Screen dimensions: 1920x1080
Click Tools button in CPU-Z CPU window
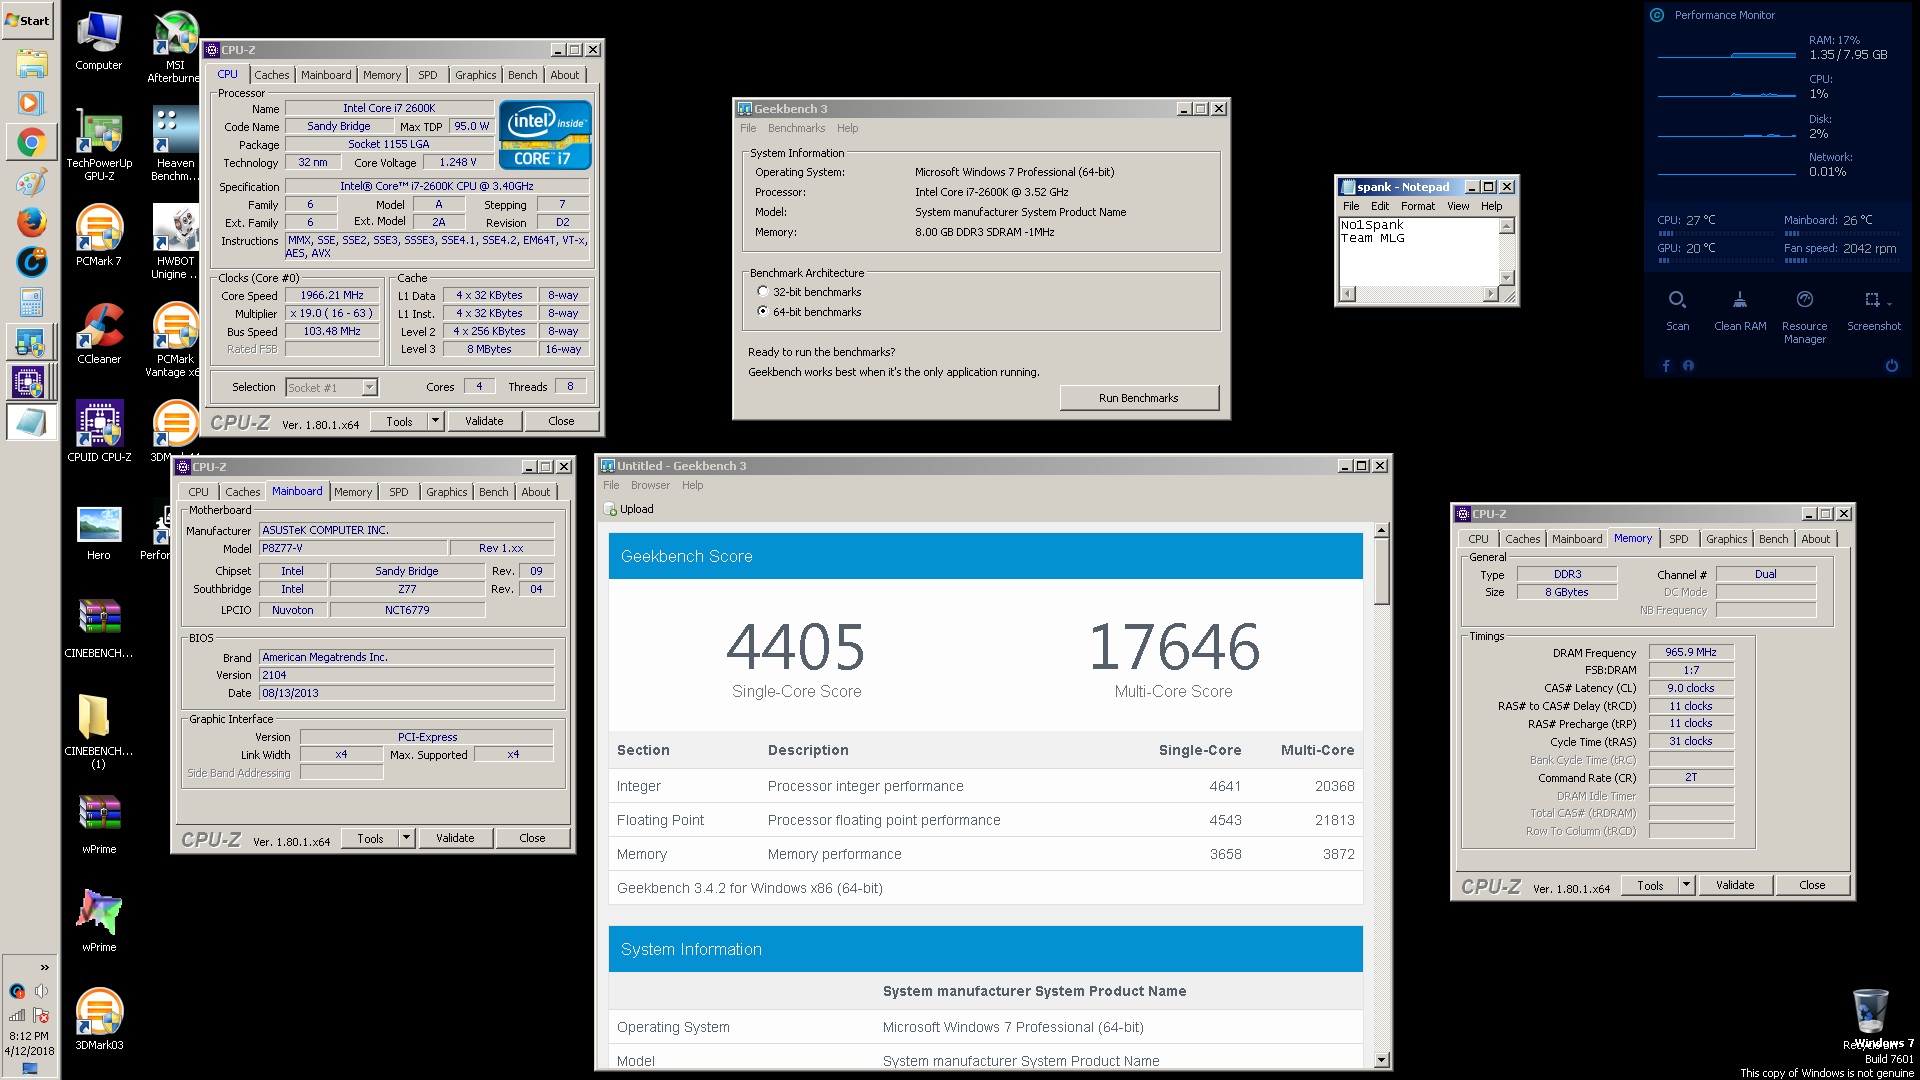pos(399,421)
